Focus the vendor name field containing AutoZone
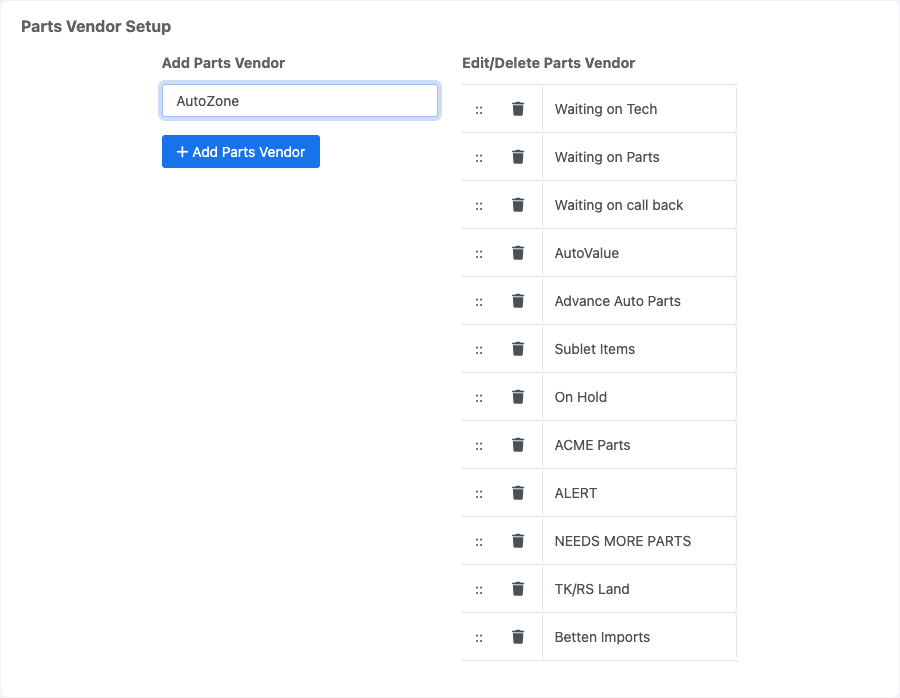 (x=300, y=101)
